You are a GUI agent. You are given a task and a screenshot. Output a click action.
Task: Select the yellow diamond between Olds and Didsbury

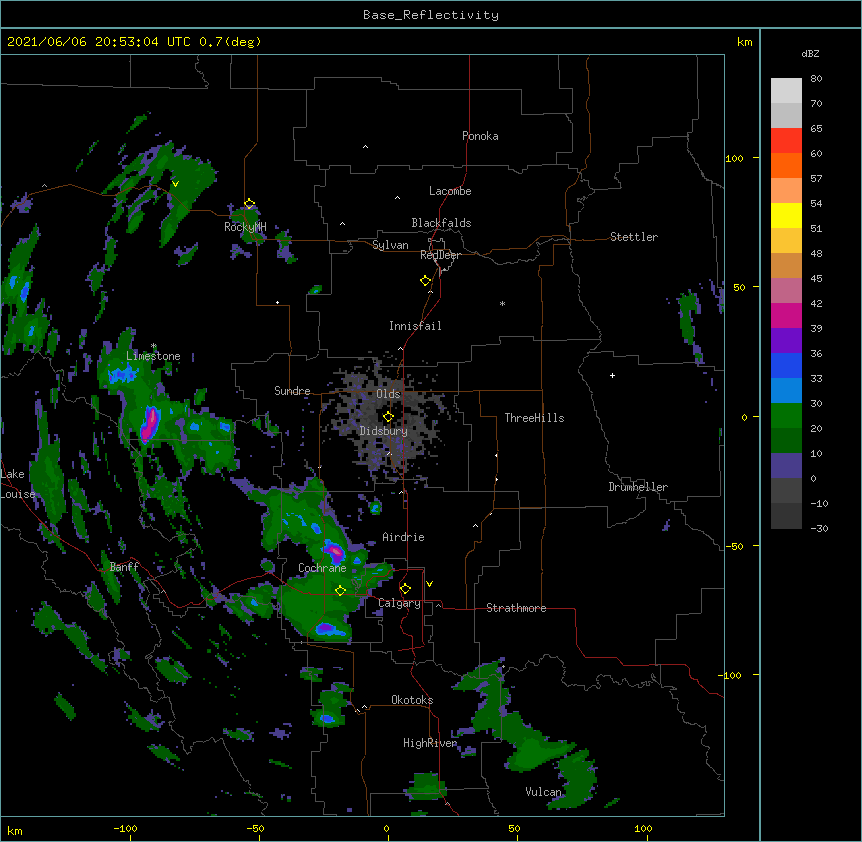tap(388, 417)
